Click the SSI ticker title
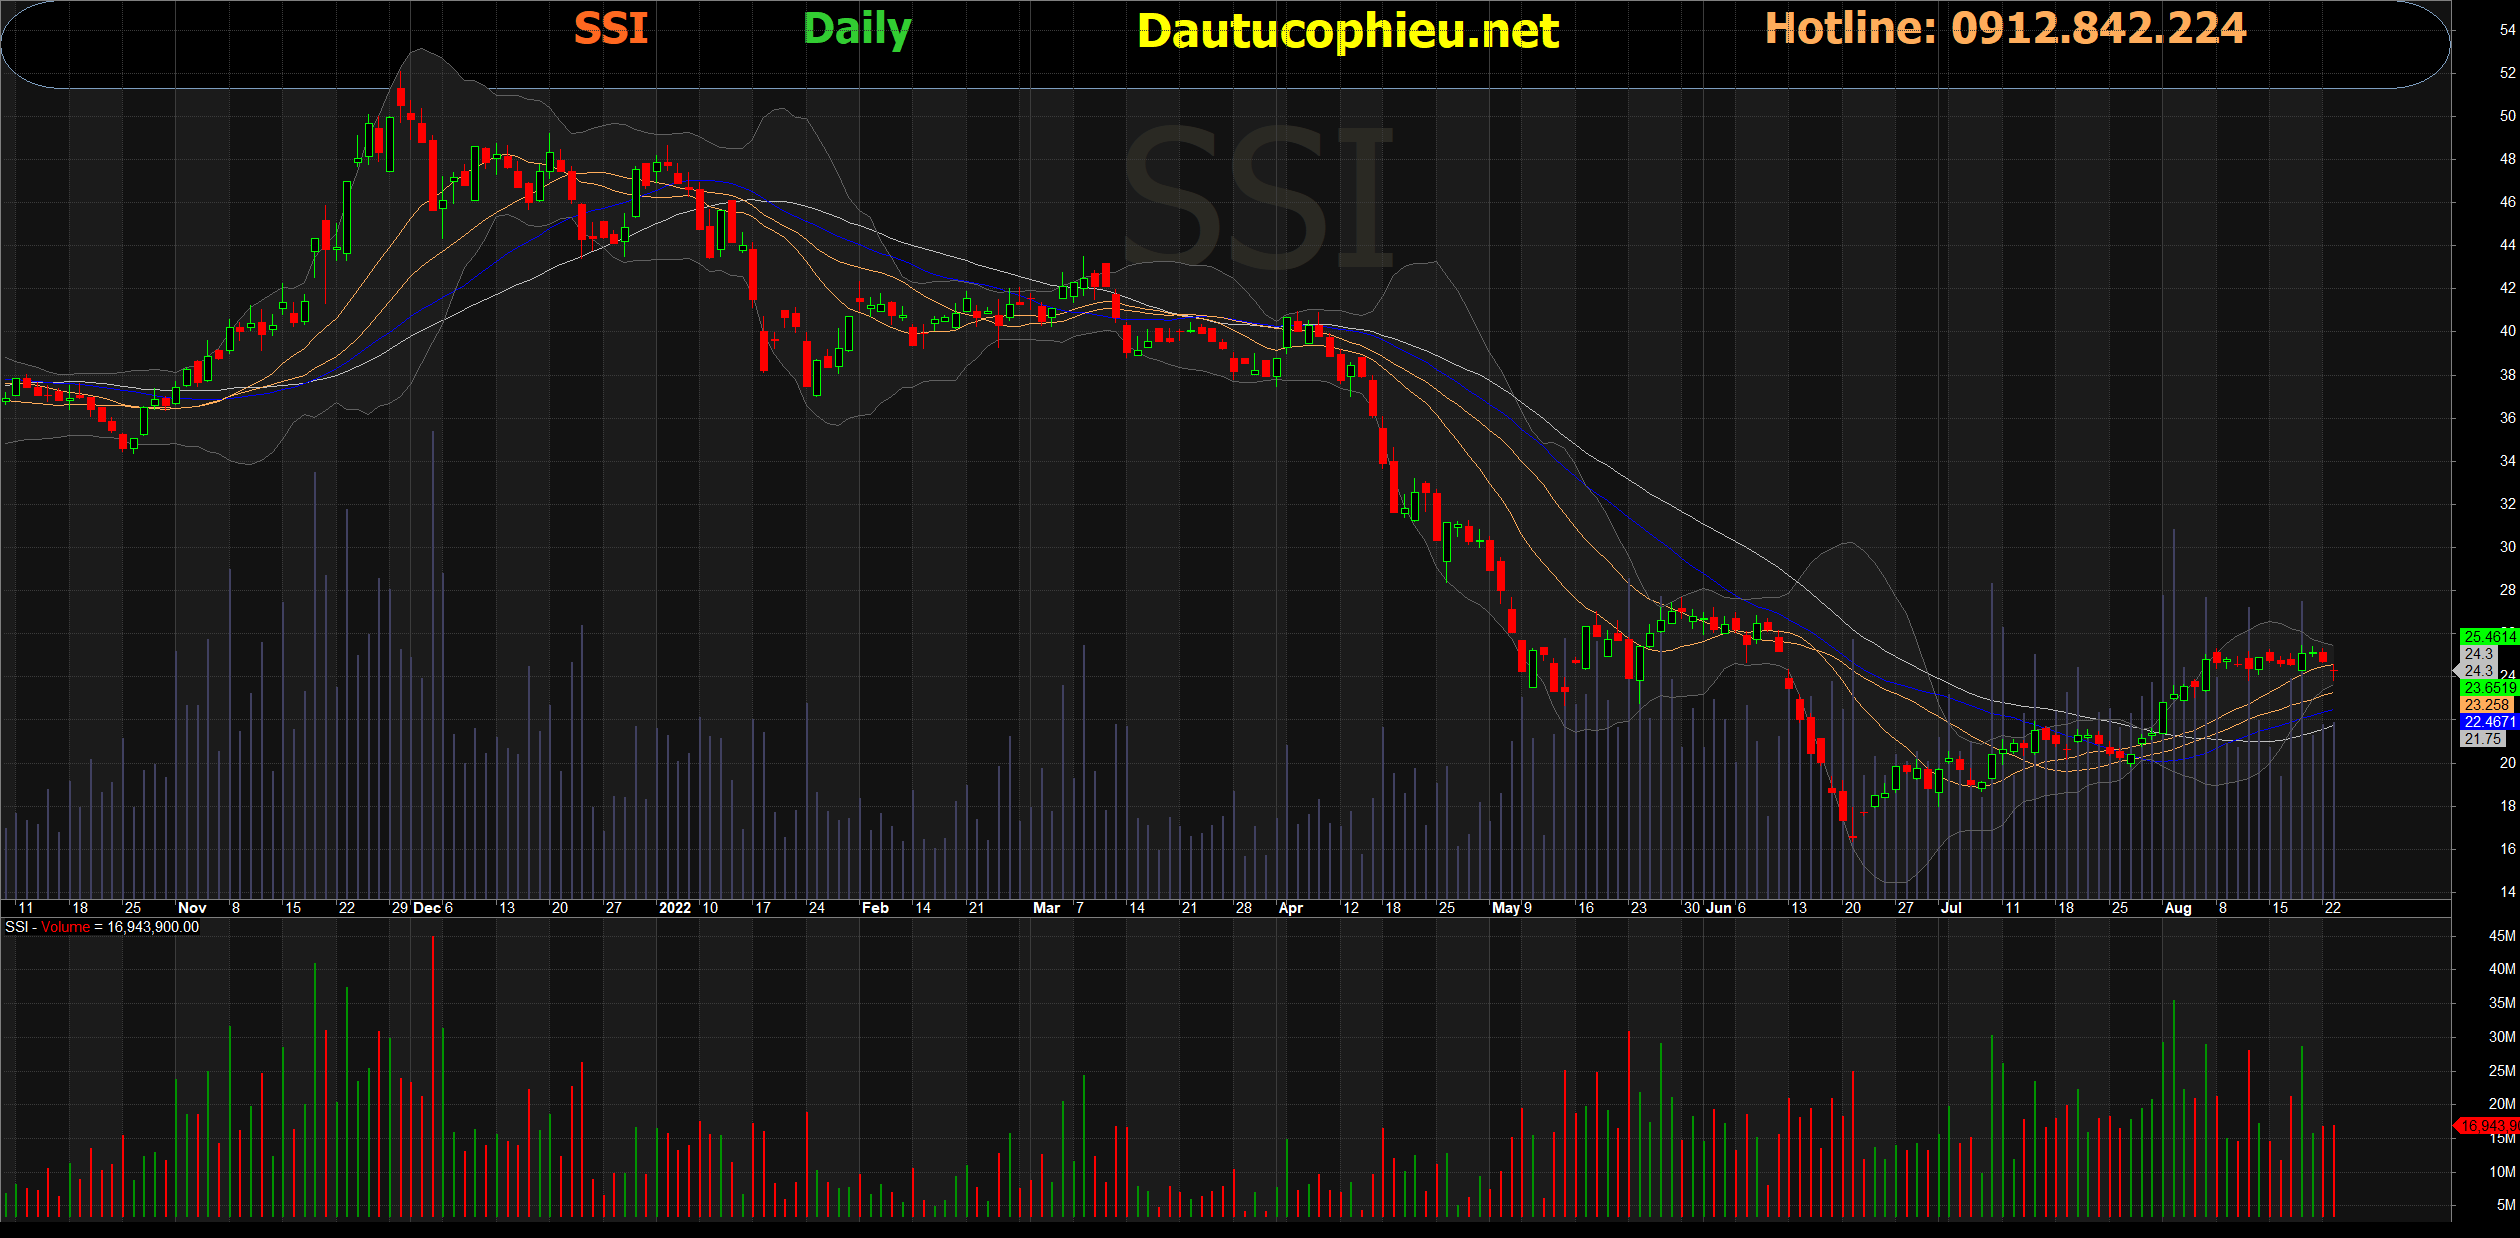The height and width of the screenshot is (1238, 2520). [x=611, y=28]
